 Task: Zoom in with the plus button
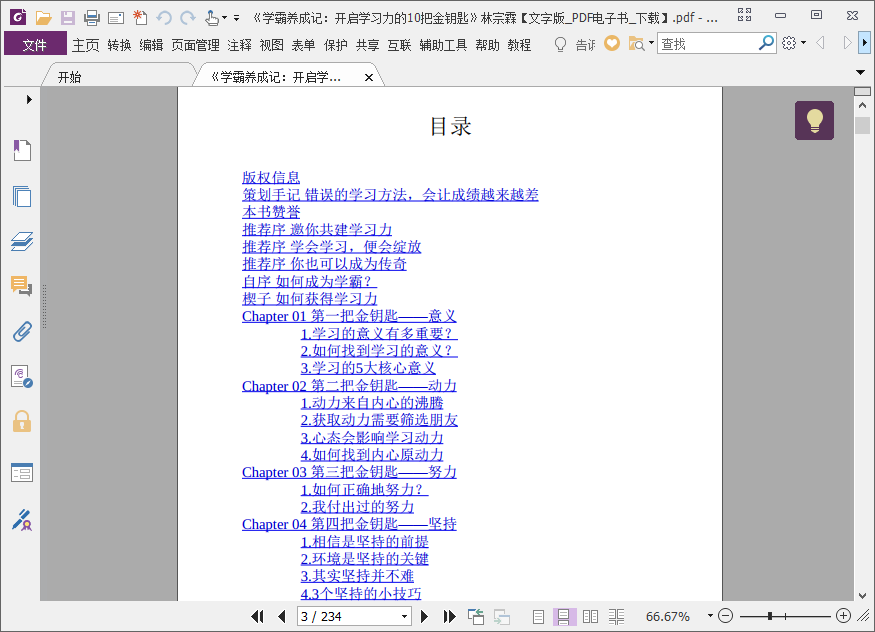(843, 616)
